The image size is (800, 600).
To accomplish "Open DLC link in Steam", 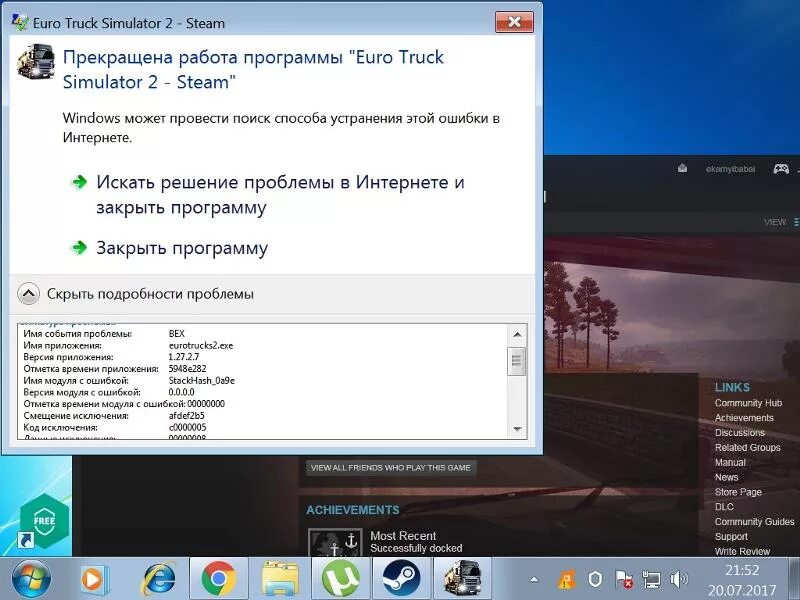I will [x=724, y=507].
